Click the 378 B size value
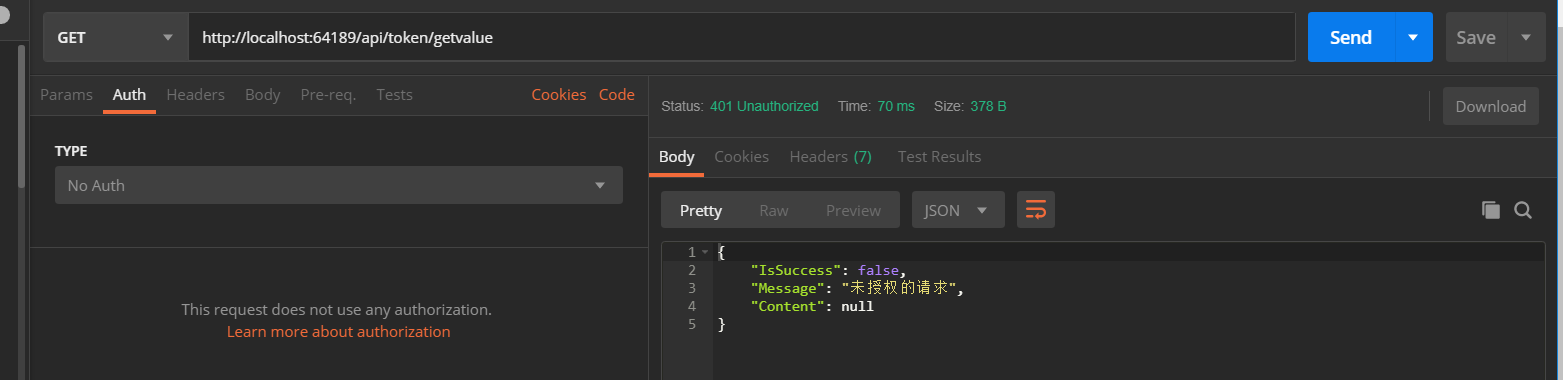The image size is (1563, 380). [988, 106]
